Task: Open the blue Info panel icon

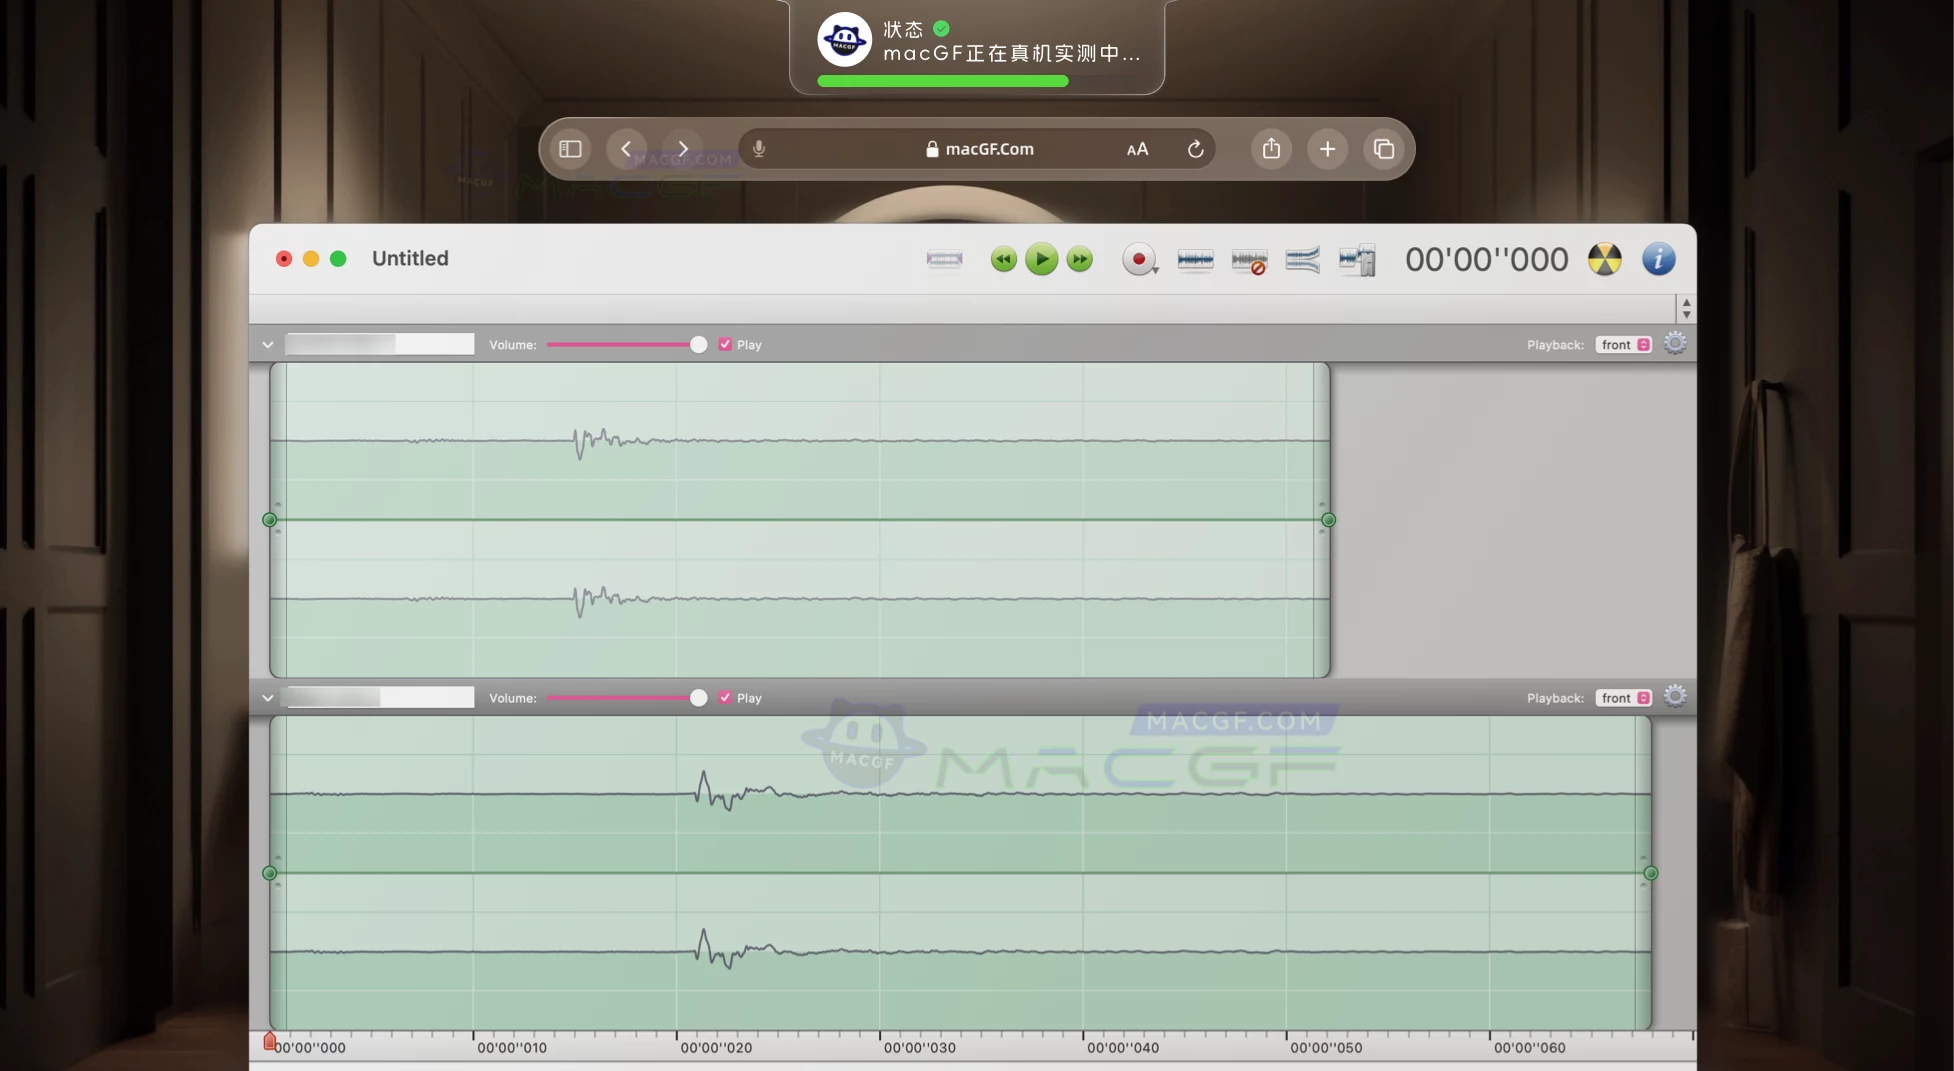Action: click(1658, 259)
